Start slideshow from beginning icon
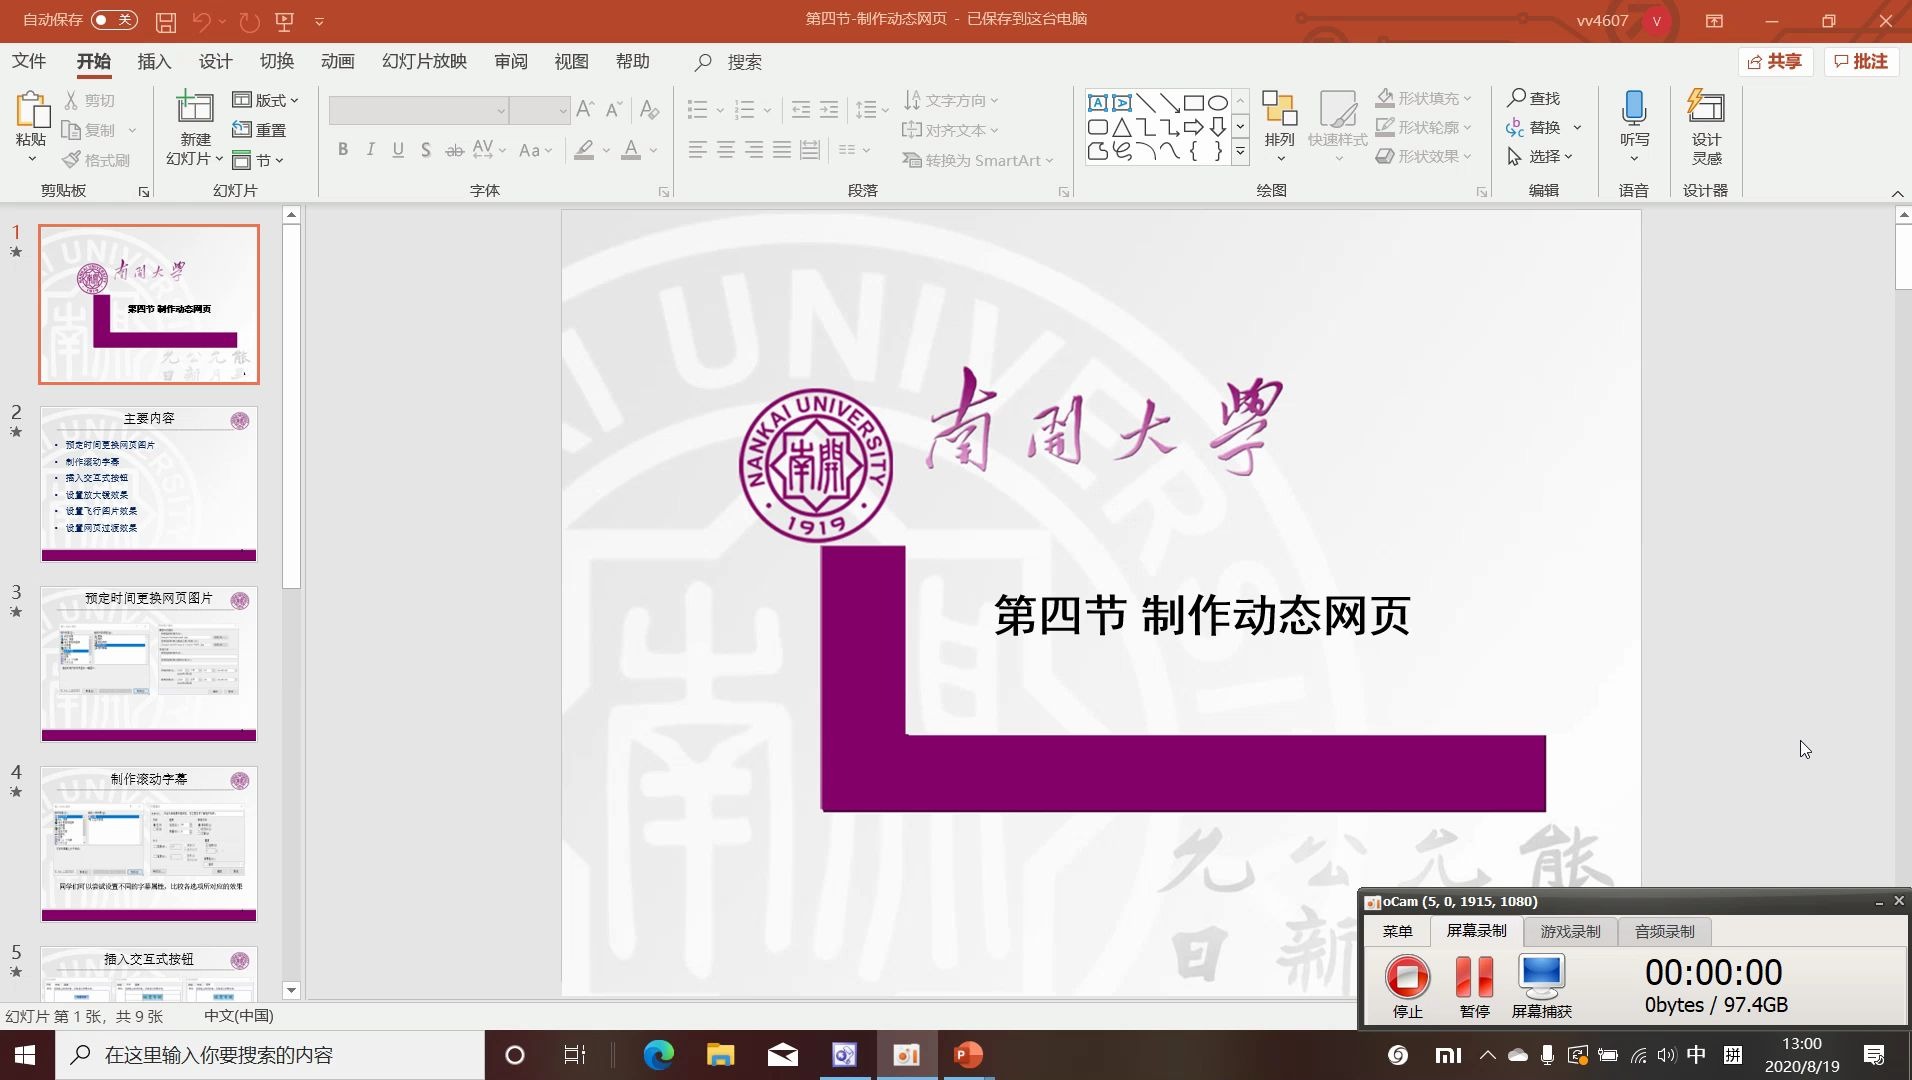The width and height of the screenshot is (1912, 1080). (x=285, y=21)
